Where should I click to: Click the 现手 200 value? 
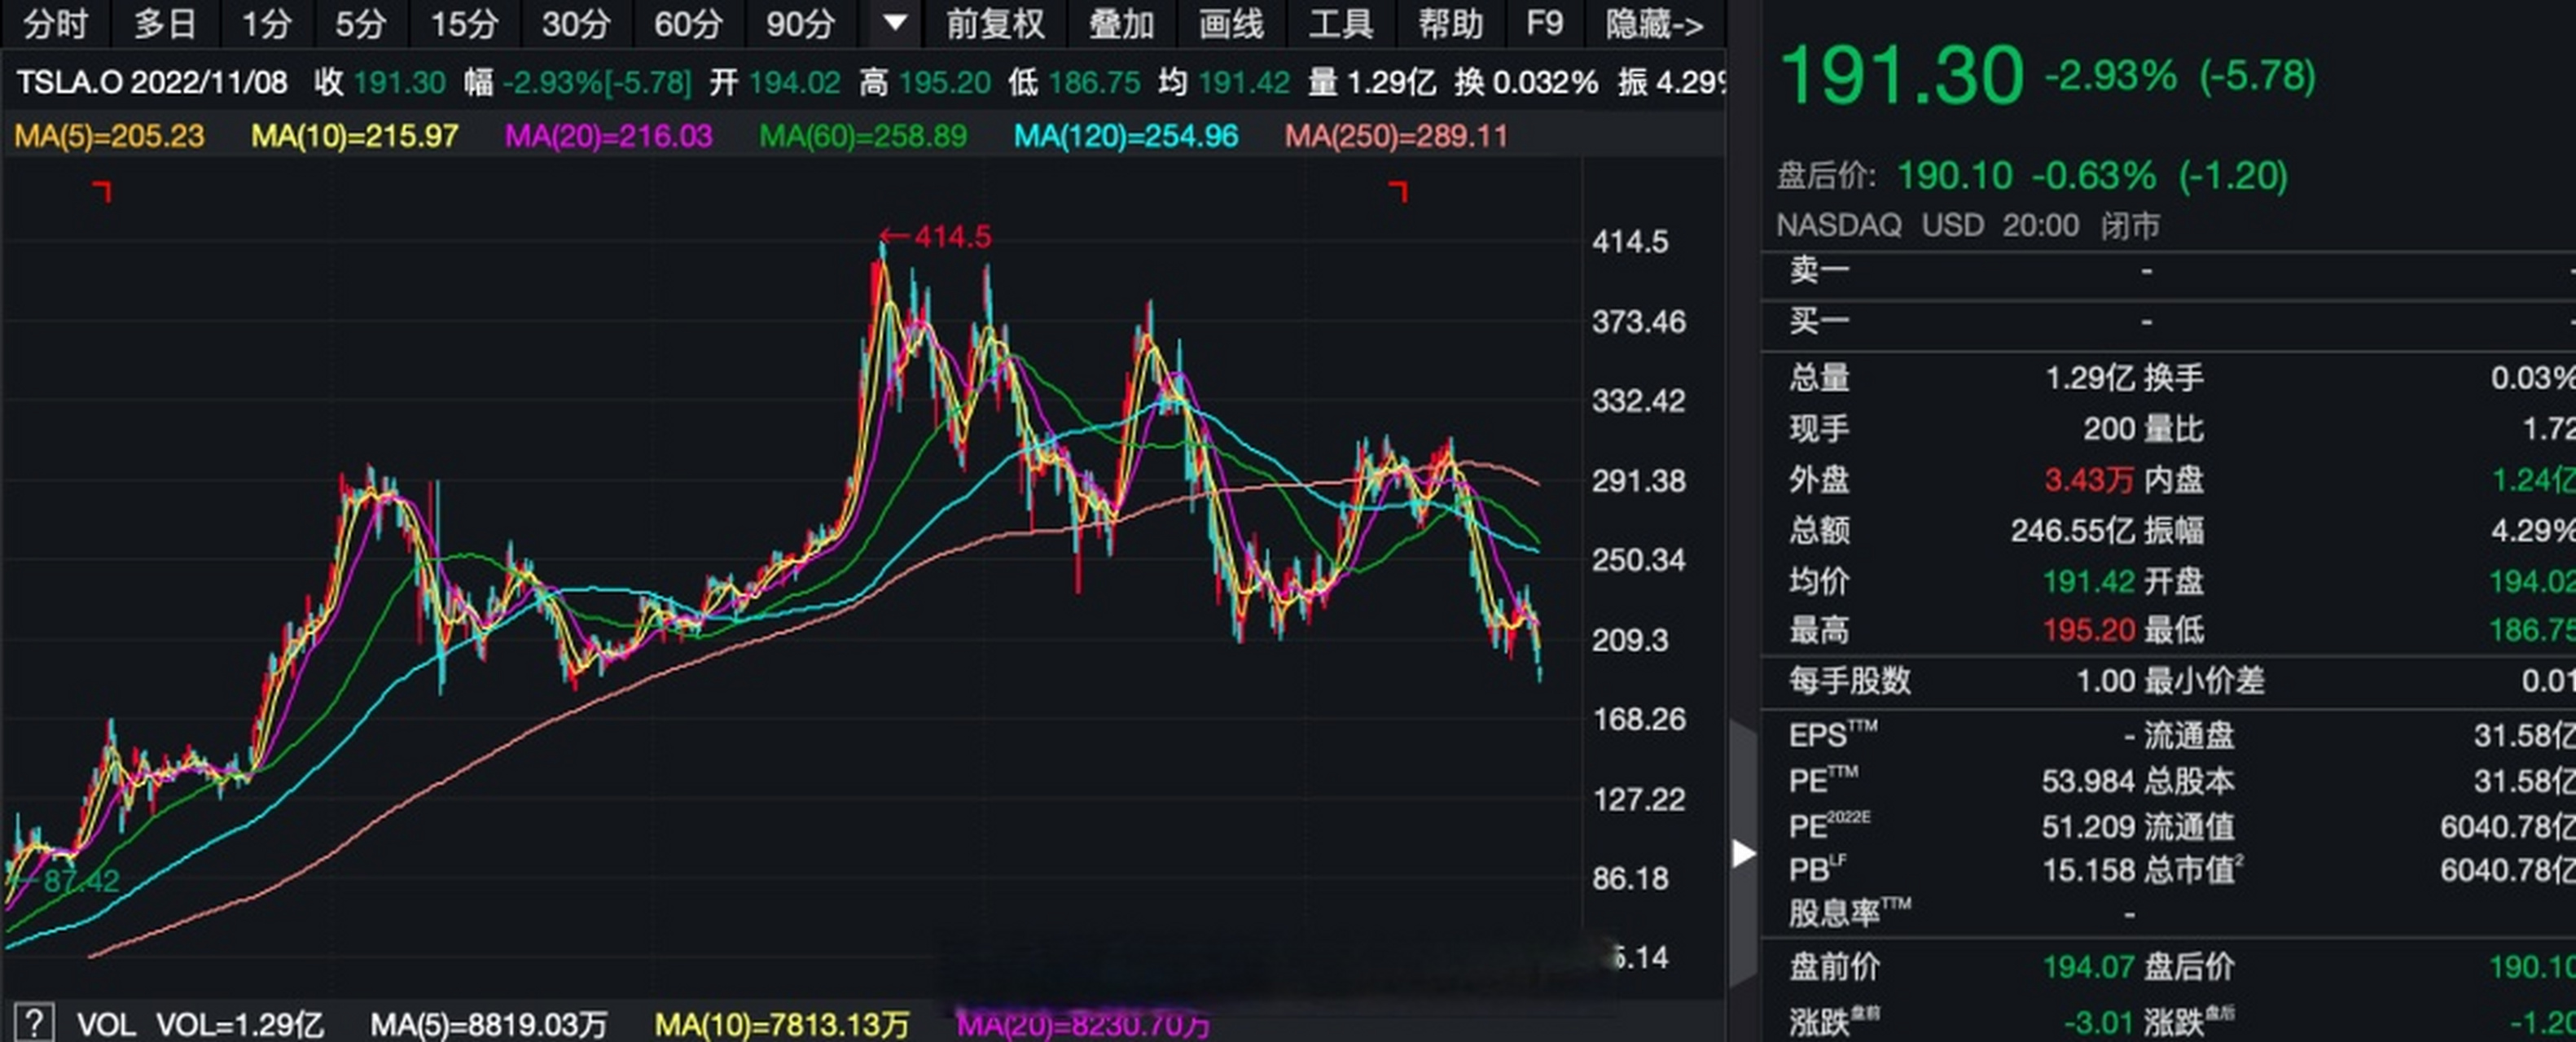point(2109,429)
